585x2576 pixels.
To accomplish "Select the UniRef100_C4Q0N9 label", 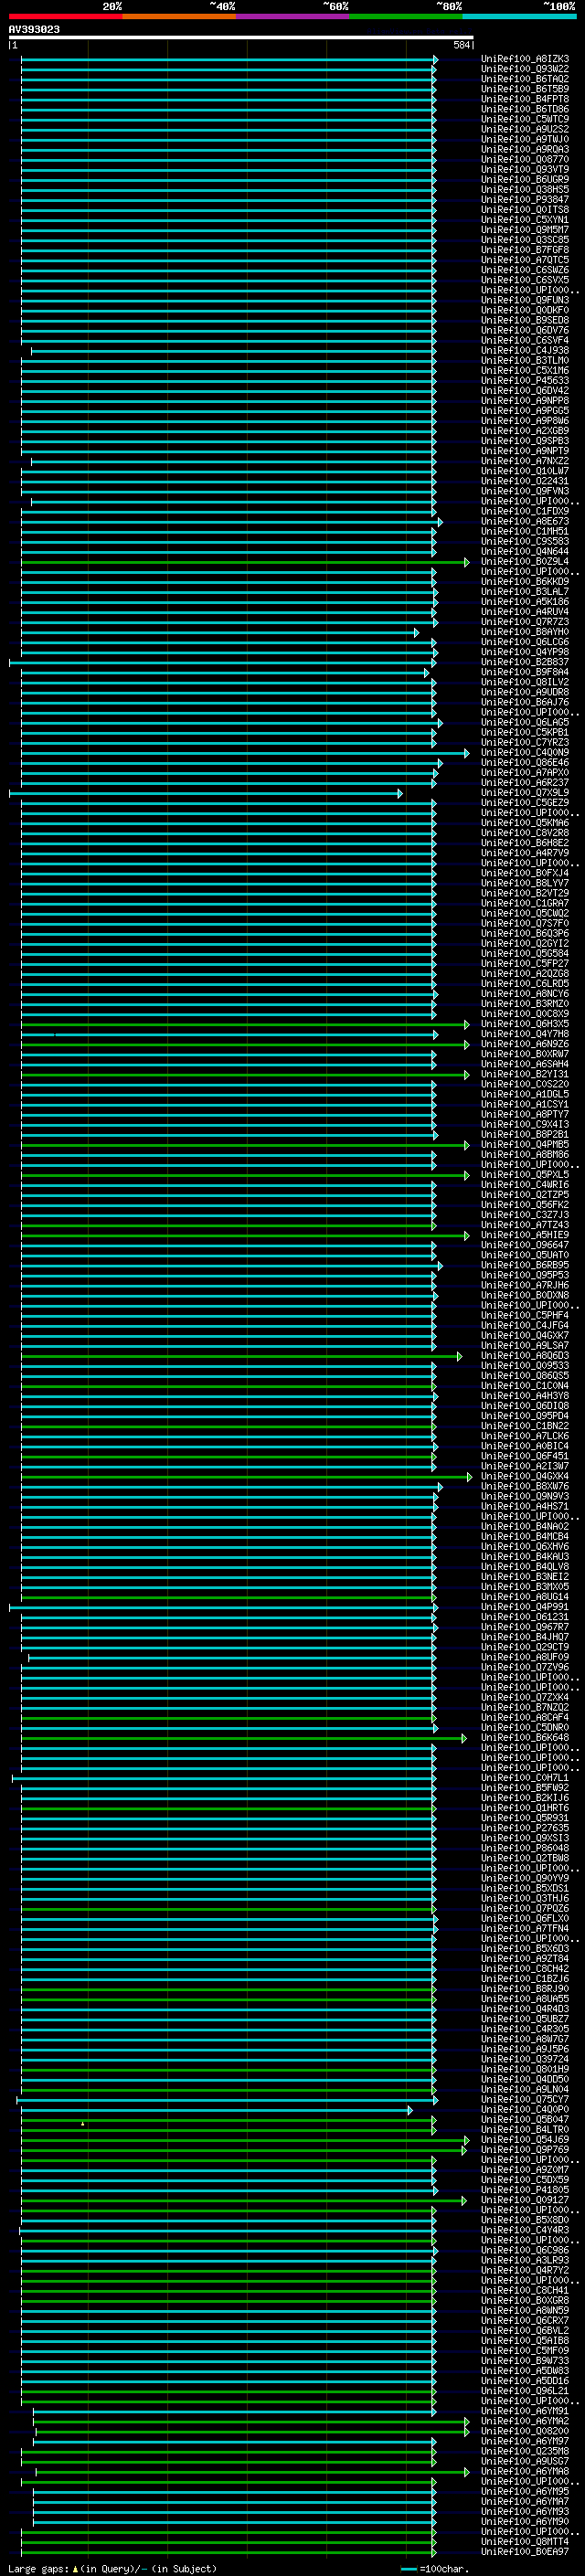I will click(x=525, y=752).
